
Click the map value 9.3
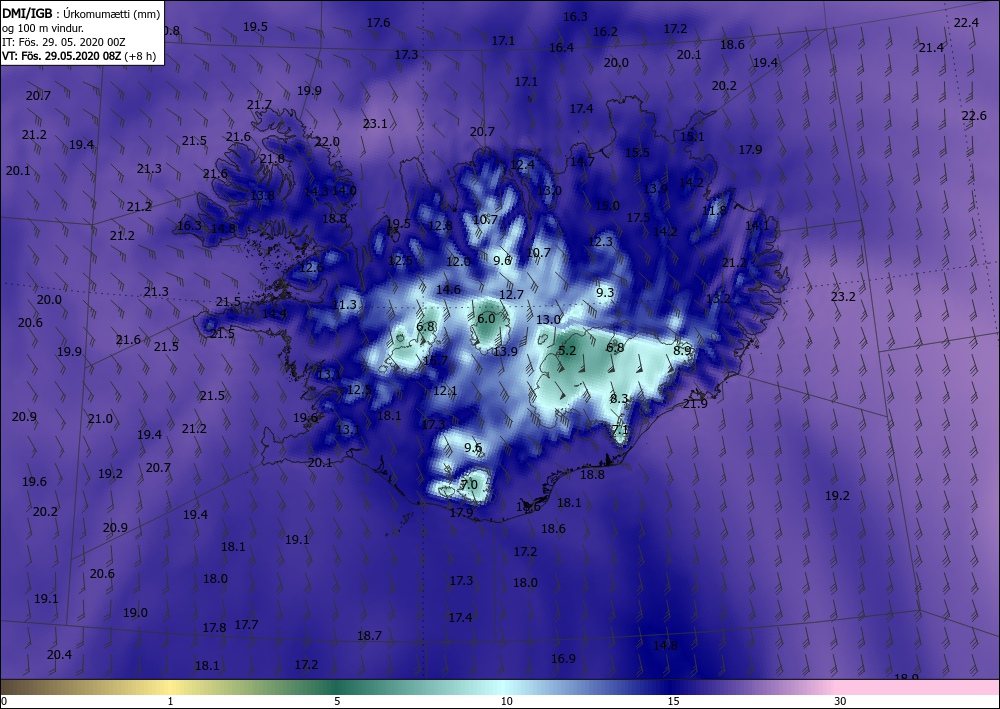click(x=605, y=293)
